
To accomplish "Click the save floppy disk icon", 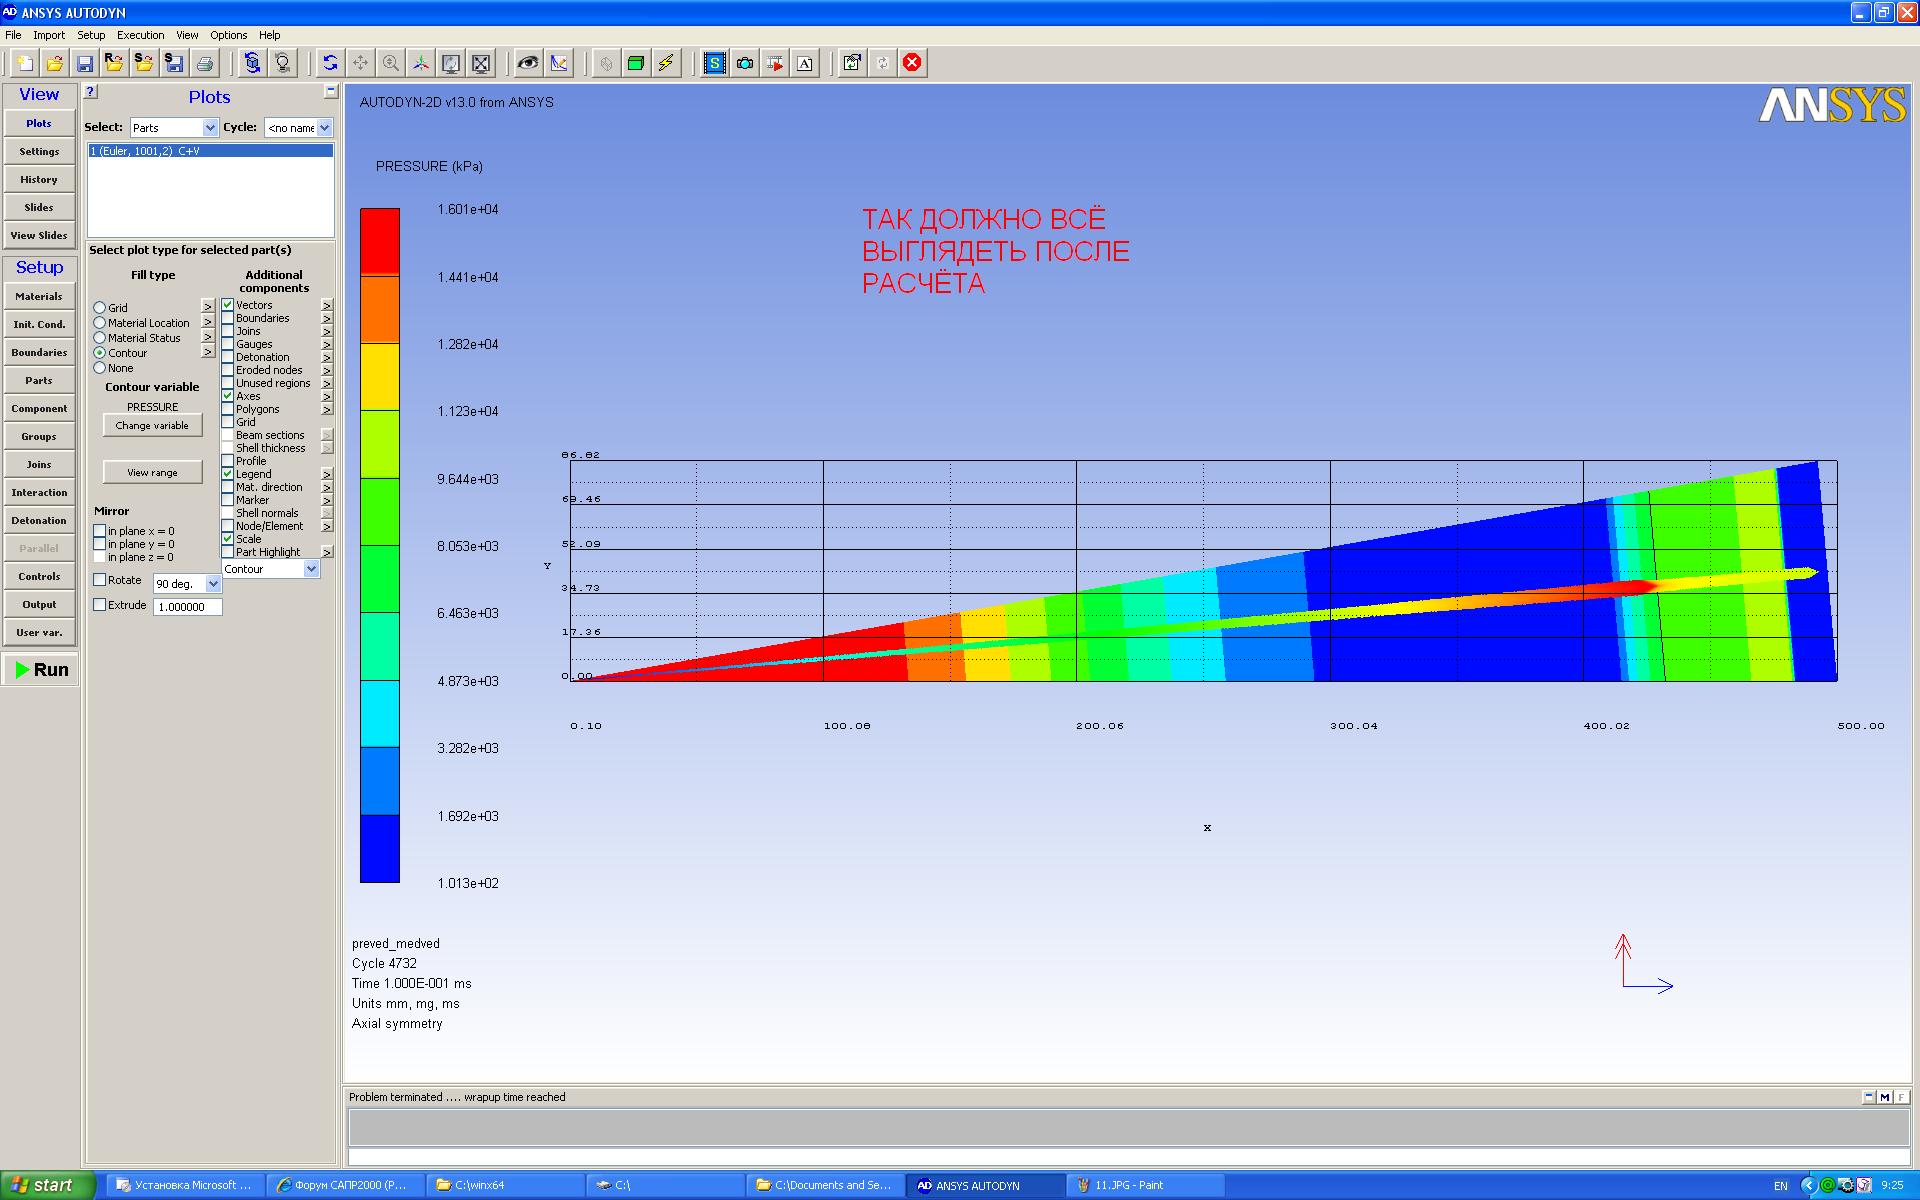I will [85, 63].
